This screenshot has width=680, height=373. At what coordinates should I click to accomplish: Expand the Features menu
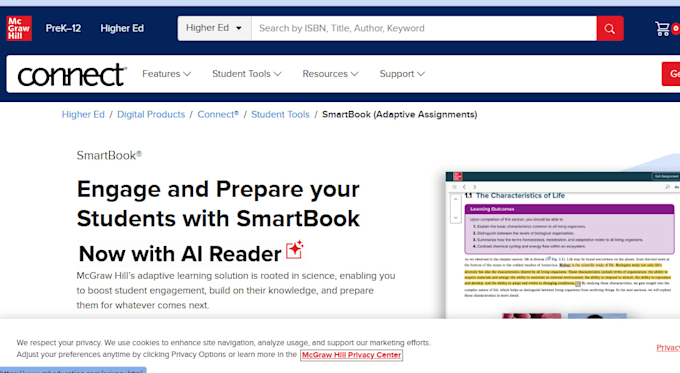(x=167, y=74)
